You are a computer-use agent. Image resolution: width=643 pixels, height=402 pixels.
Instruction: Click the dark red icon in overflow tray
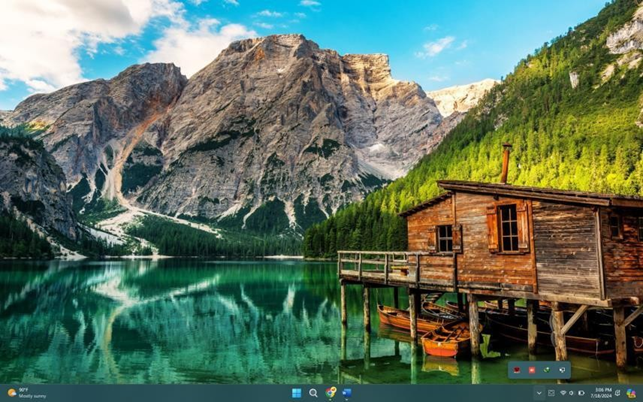point(517,370)
